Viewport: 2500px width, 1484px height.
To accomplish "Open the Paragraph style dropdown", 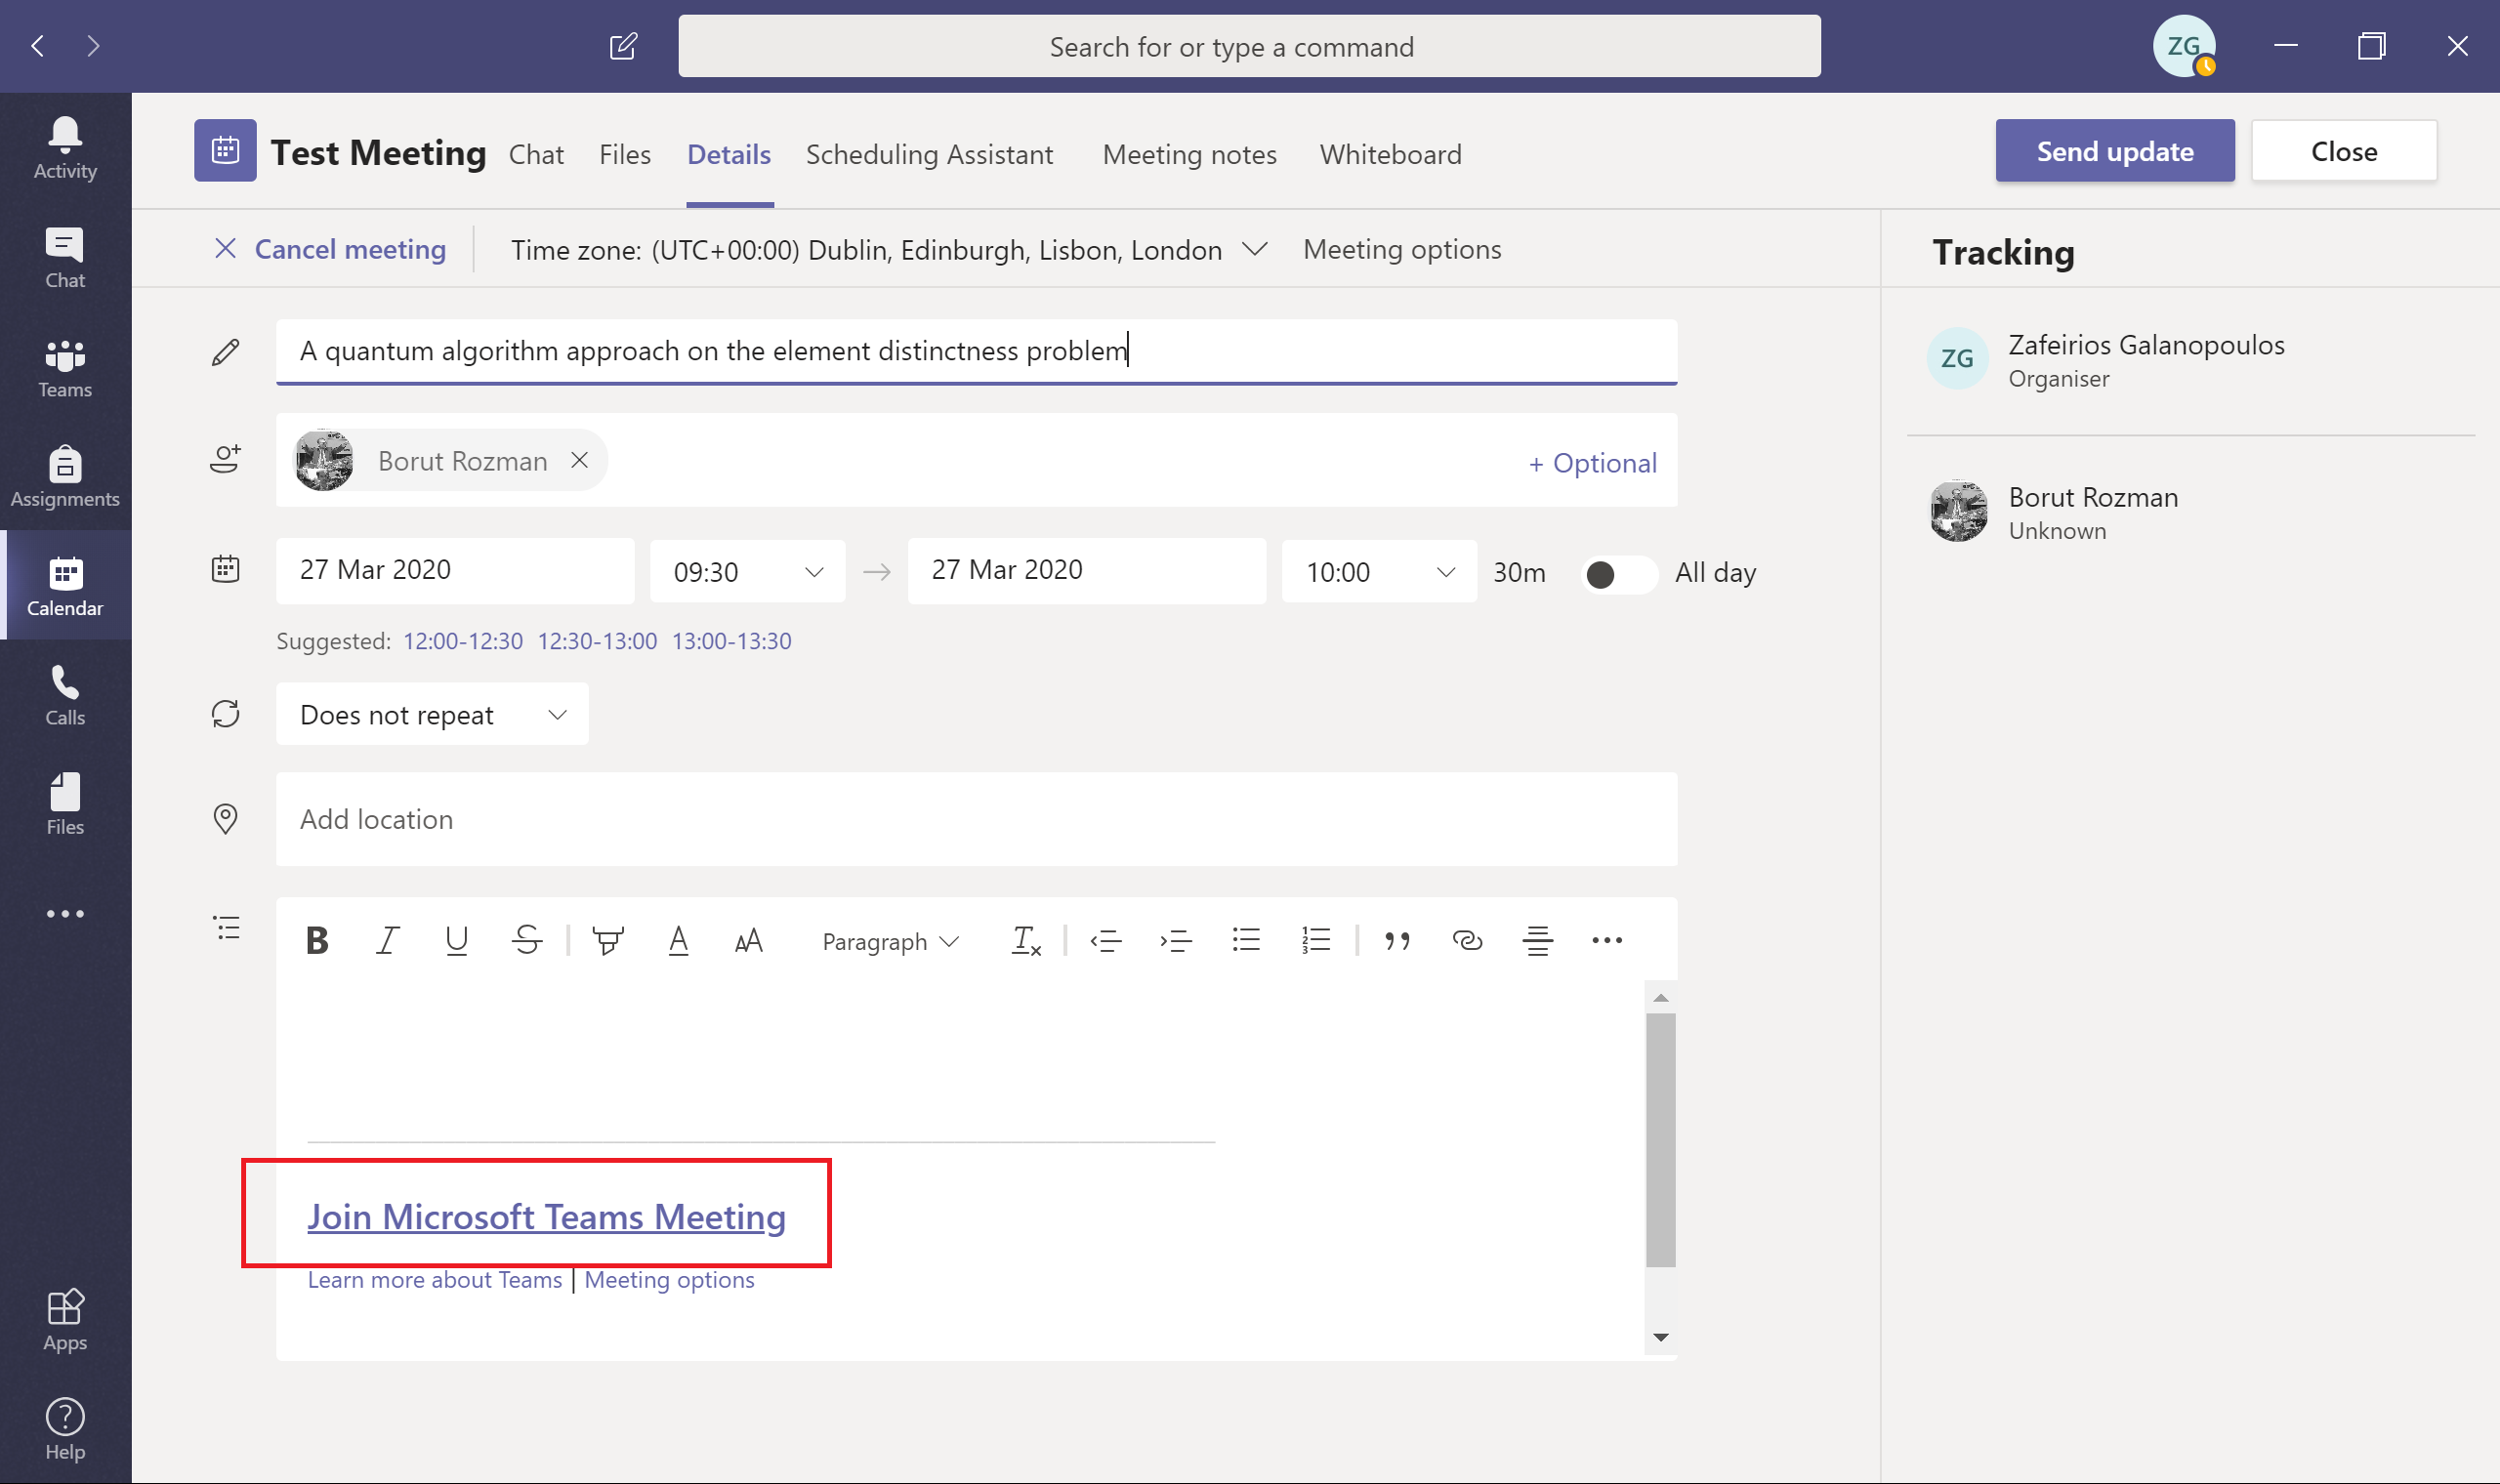I will point(890,941).
